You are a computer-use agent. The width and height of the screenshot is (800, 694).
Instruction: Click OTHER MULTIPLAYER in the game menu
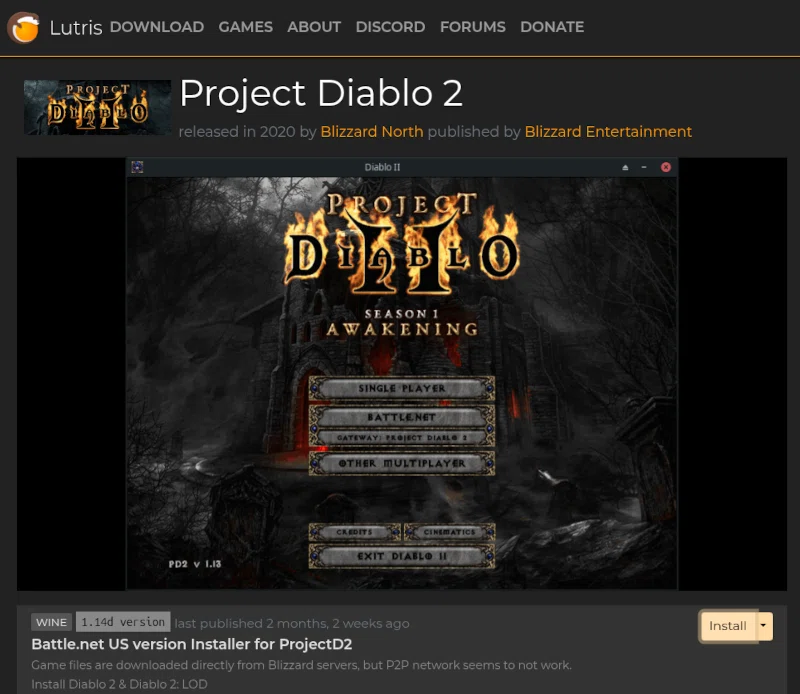tap(402, 463)
